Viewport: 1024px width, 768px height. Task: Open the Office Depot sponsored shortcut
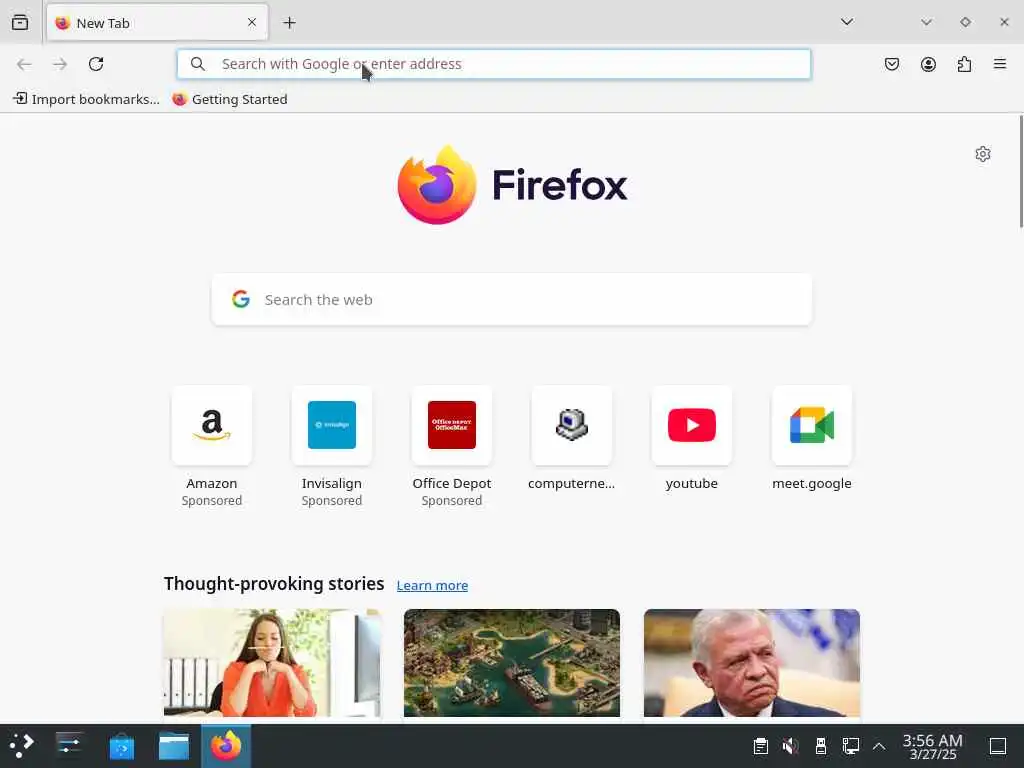click(x=452, y=447)
